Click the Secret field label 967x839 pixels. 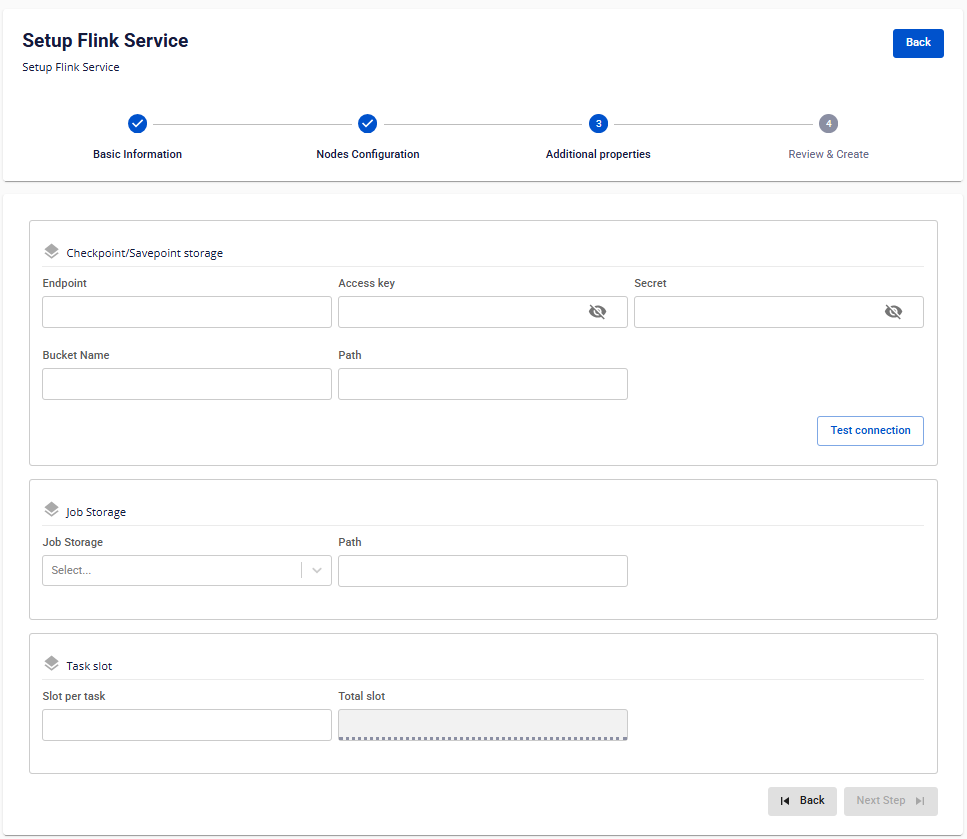coord(651,283)
